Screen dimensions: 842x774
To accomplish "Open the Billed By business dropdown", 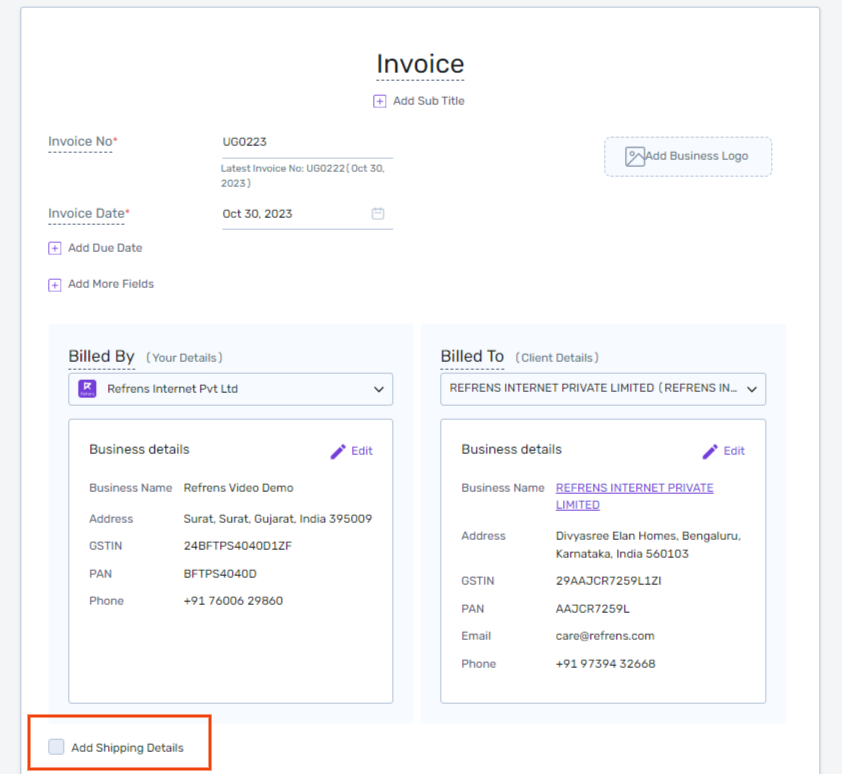I will pos(231,389).
